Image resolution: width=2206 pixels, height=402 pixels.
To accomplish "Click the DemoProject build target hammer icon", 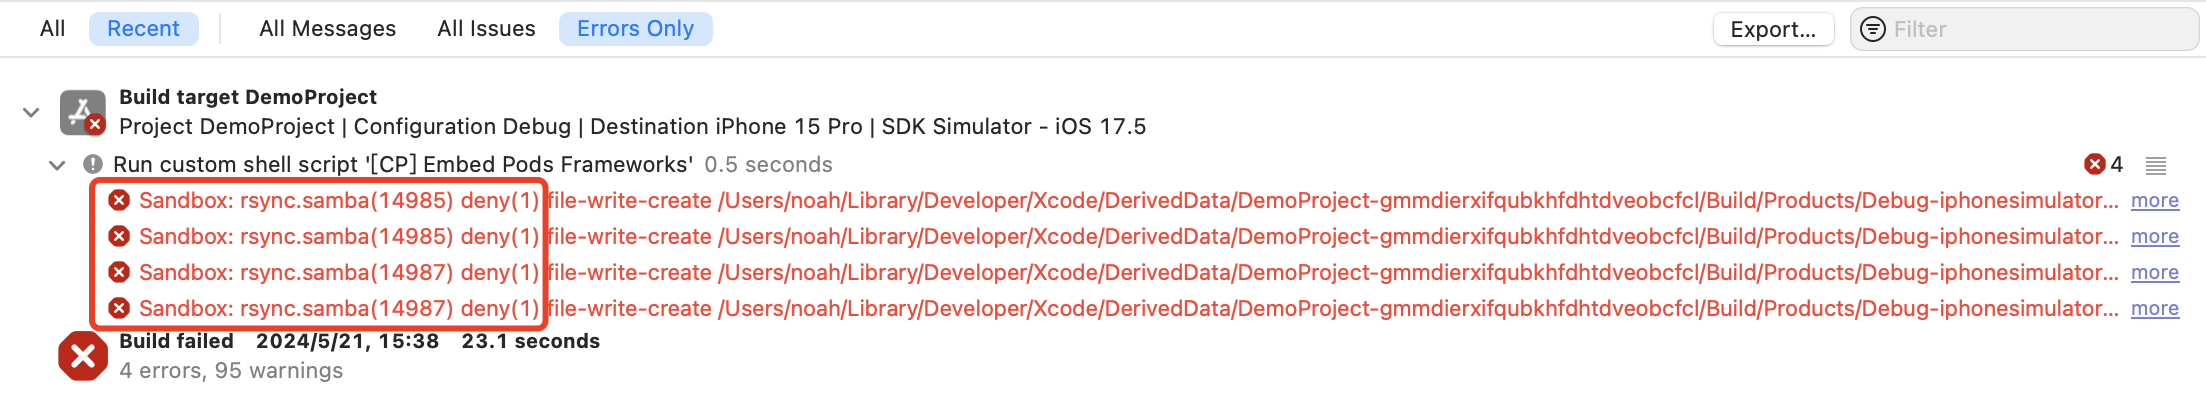I will click(82, 112).
